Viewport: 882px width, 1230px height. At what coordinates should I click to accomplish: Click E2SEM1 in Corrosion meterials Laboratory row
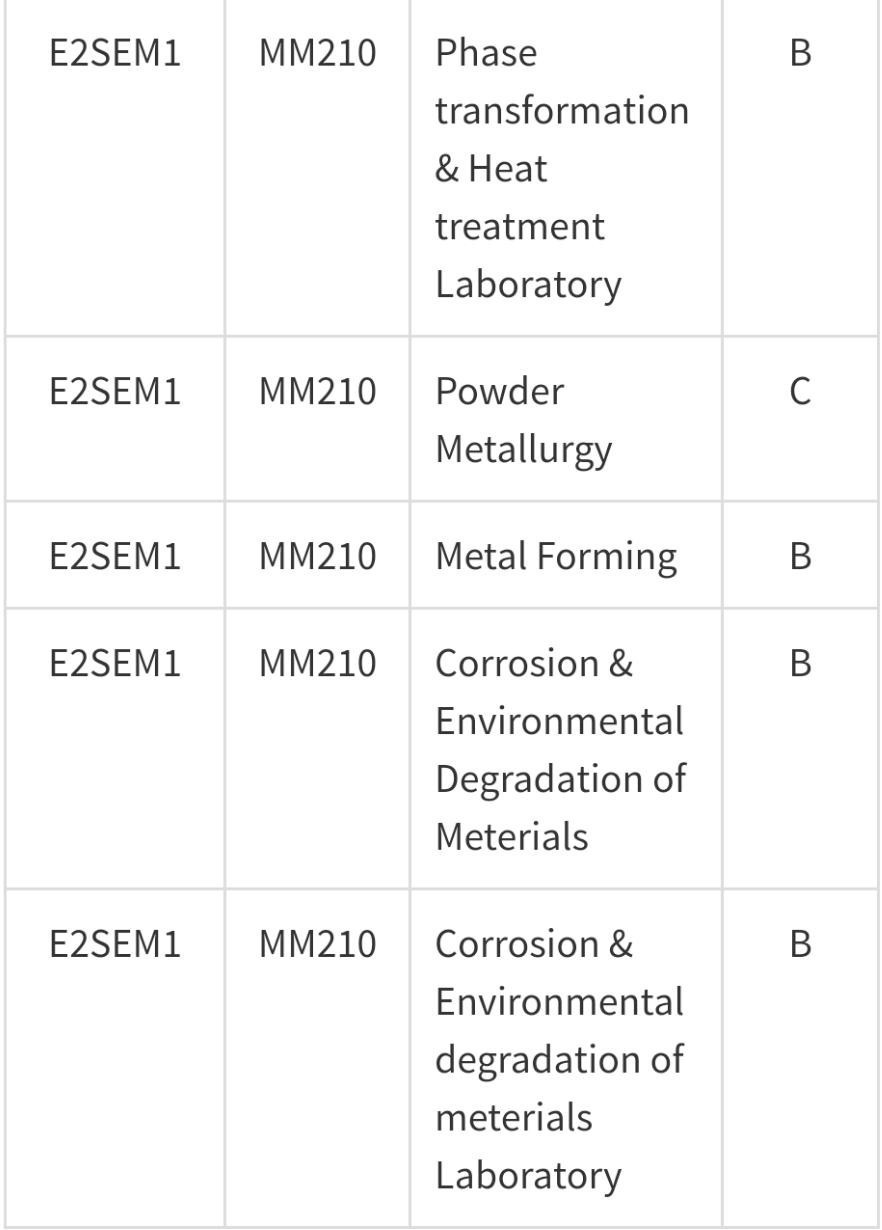click(115, 943)
